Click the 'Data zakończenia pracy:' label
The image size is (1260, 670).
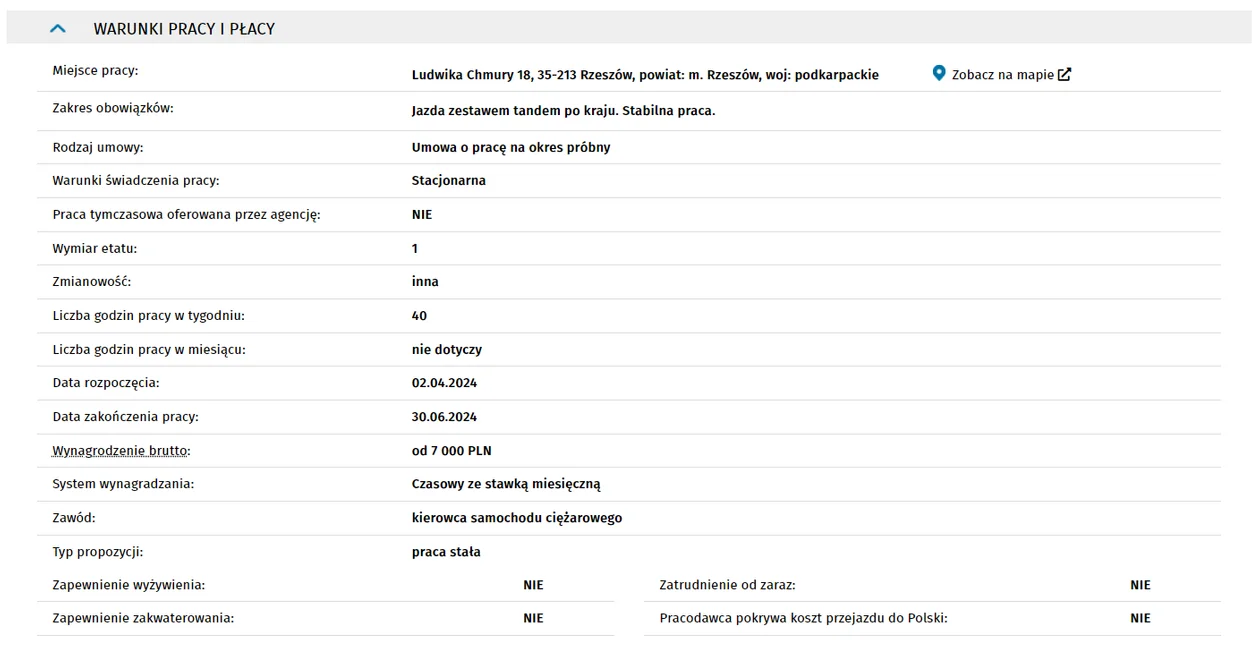pos(126,417)
